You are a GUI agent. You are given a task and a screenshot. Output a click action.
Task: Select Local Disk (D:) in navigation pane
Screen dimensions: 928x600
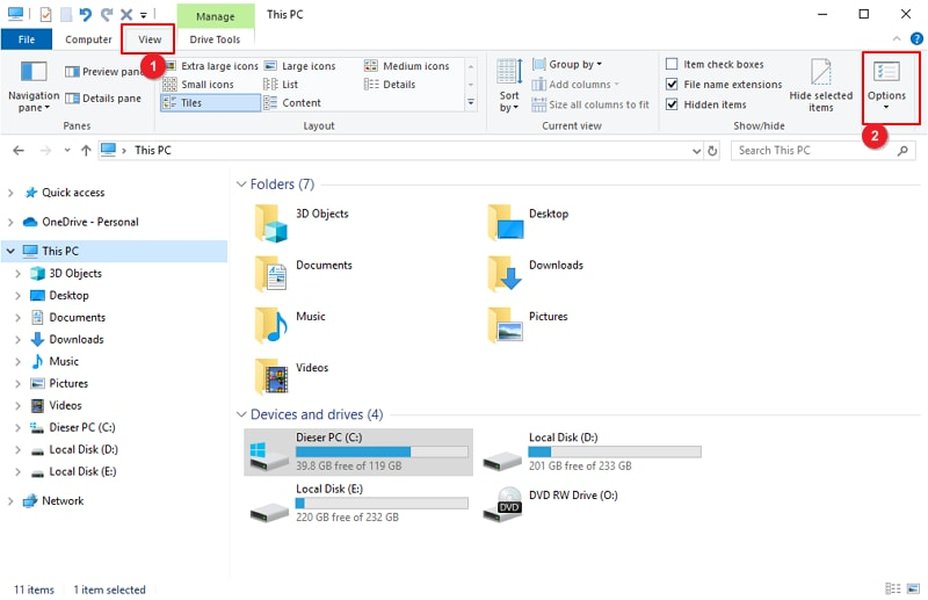coord(83,449)
